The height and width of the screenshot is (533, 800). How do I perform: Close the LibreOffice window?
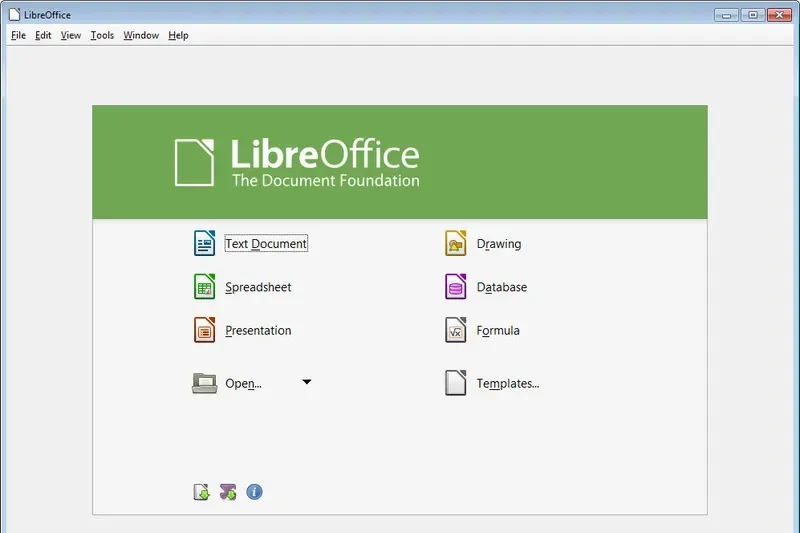point(779,15)
